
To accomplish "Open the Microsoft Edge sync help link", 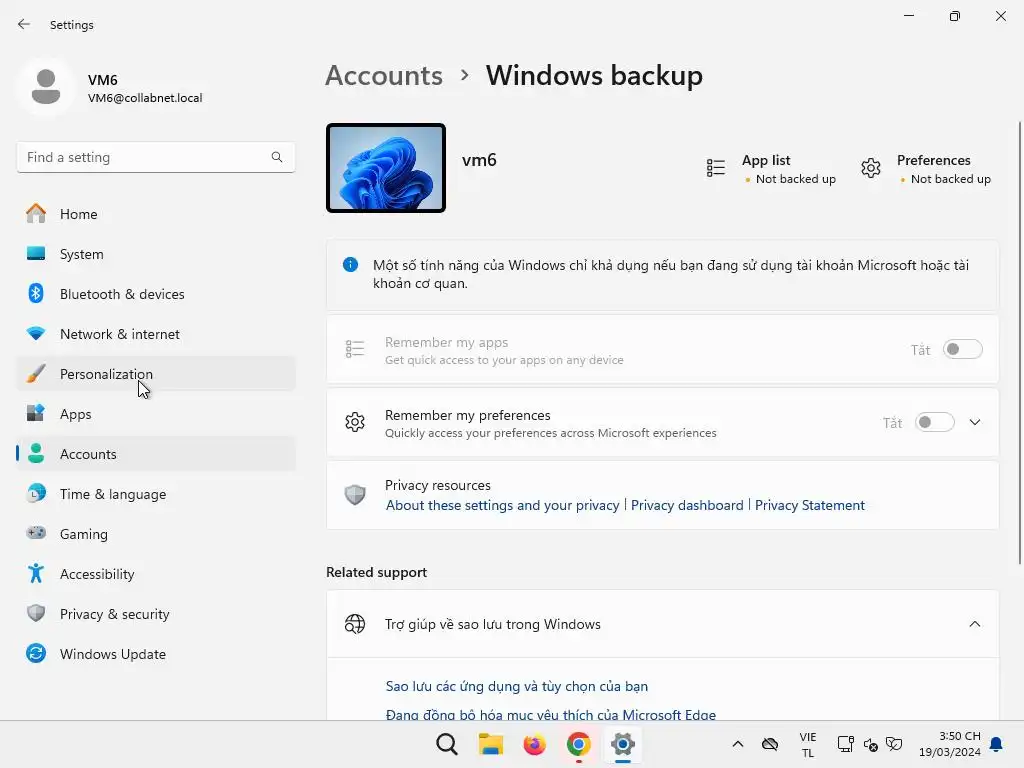I will pos(551,714).
